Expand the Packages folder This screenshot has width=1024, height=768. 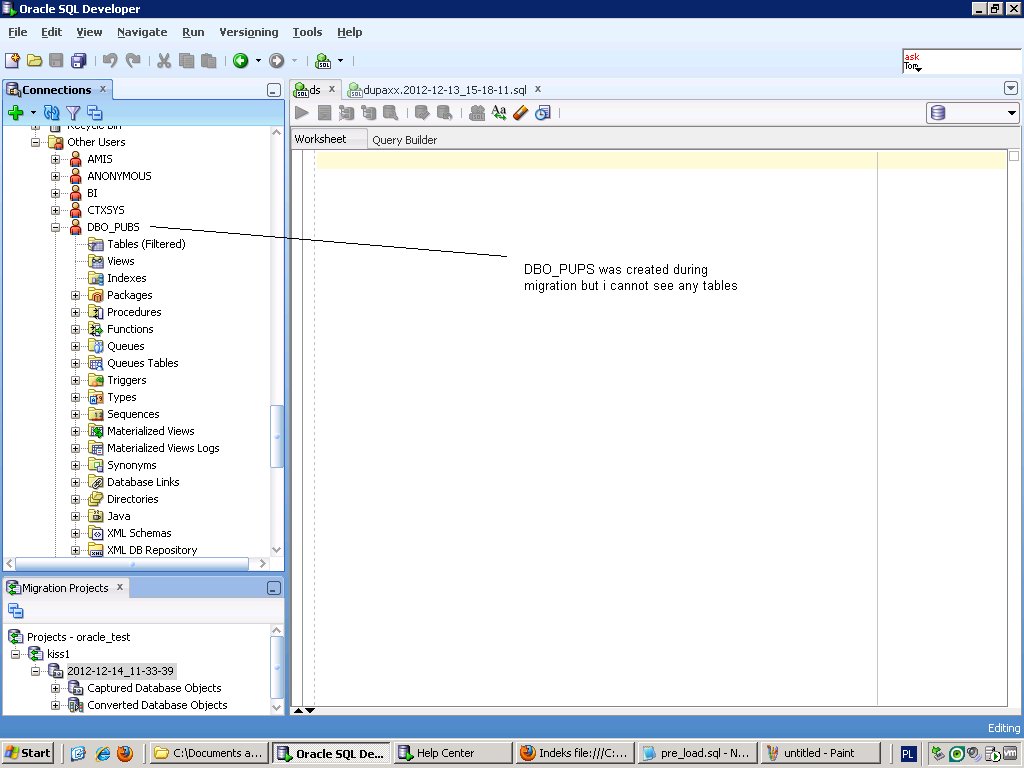pyautogui.click(x=76, y=295)
